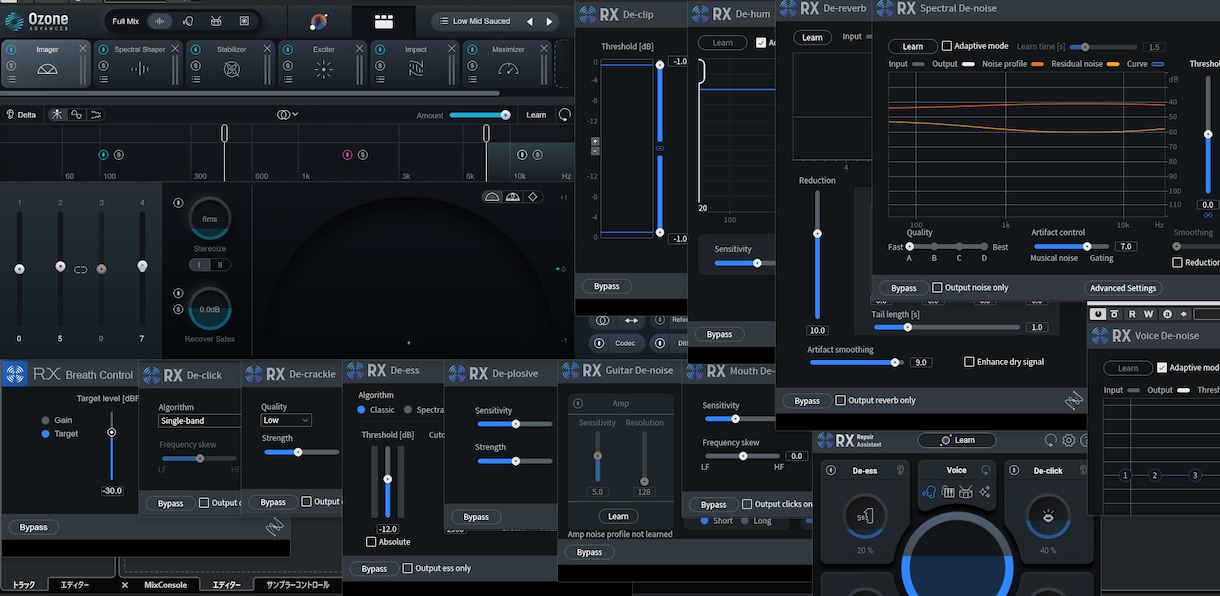Select the drums signal type icon in Ozone
This screenshot has width=1220, height=596.
[217, 21]
